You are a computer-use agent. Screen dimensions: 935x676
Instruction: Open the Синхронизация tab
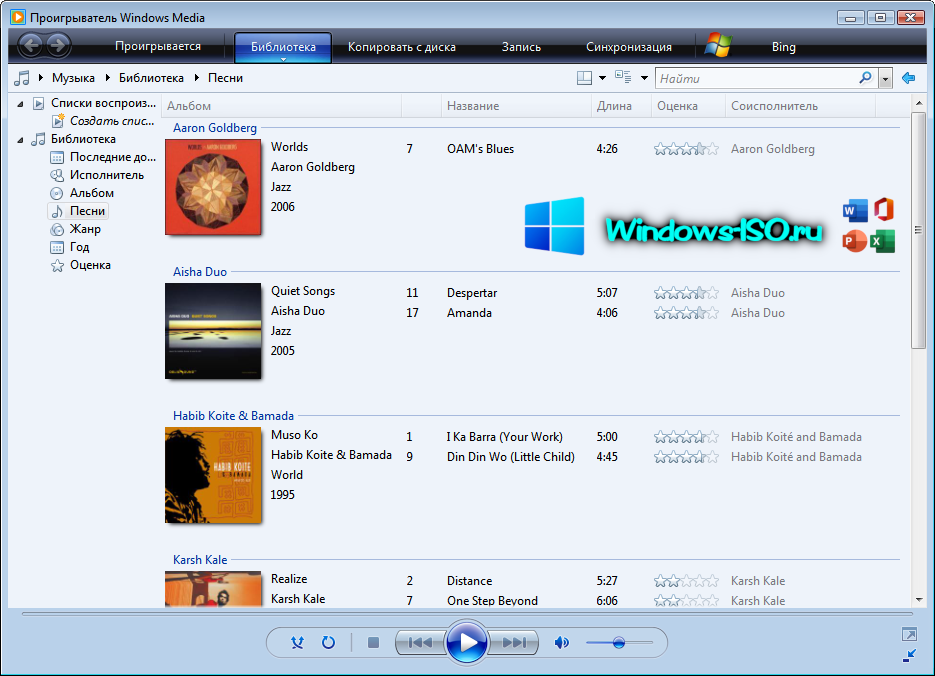[x=629, y=46]
